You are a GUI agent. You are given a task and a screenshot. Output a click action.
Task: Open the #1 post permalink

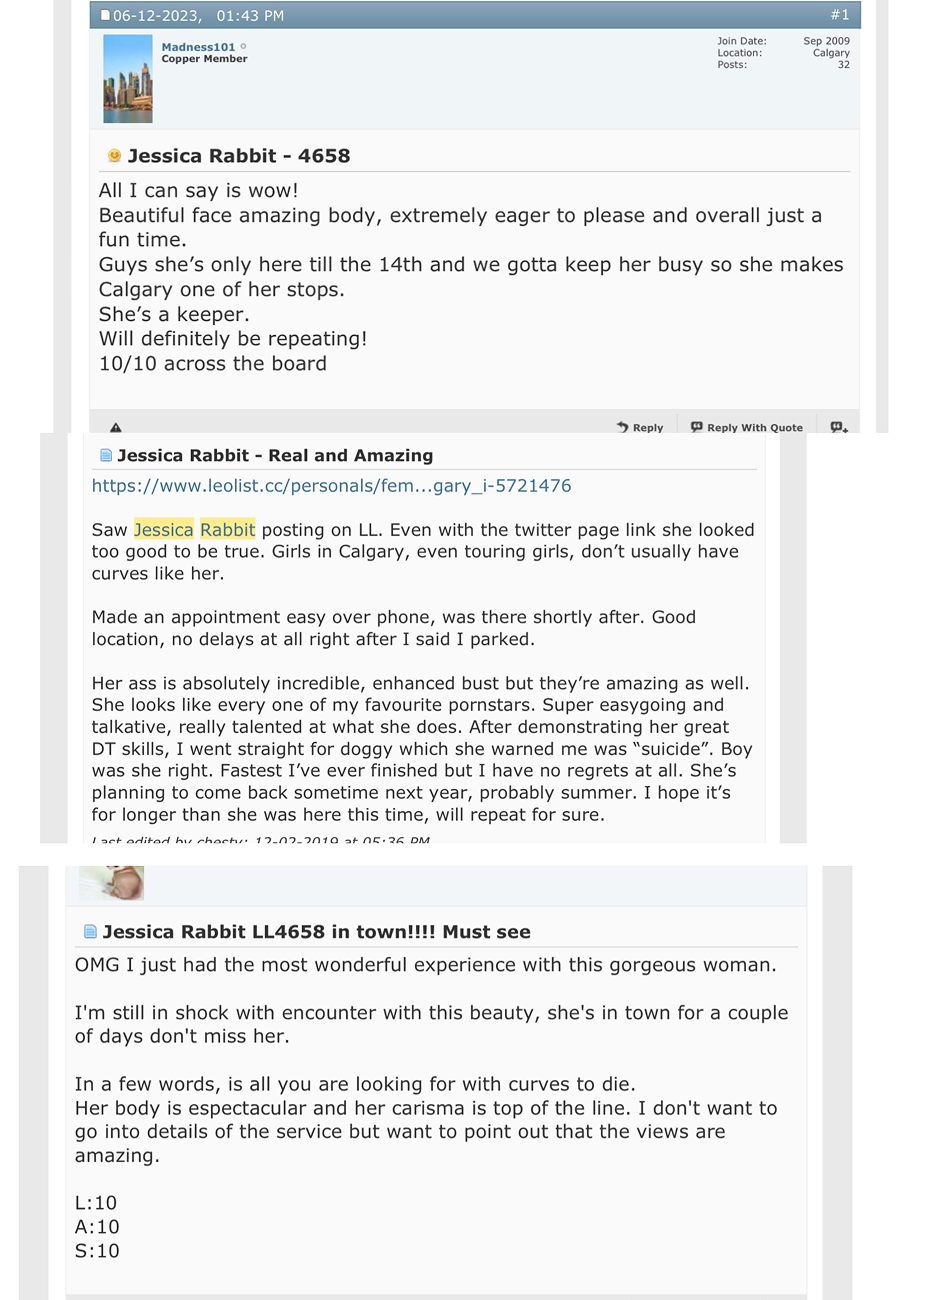(839, 15)
